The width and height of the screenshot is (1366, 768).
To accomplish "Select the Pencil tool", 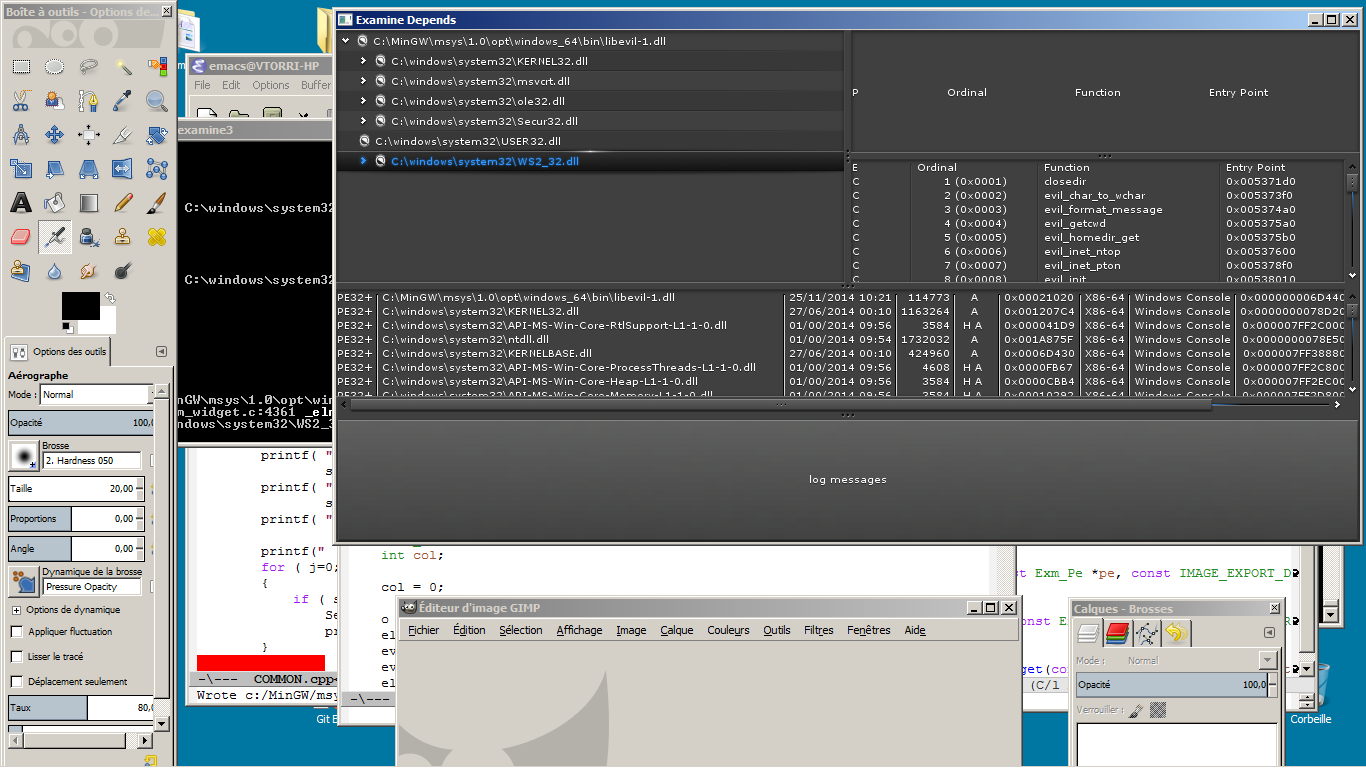I will click(123, 203).
